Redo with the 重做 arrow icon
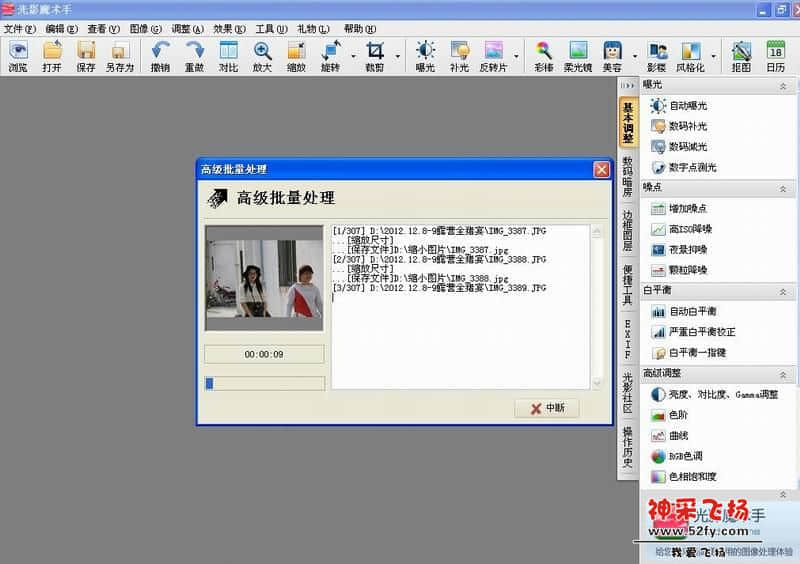800x564 pixels. [x=194, y=56]
